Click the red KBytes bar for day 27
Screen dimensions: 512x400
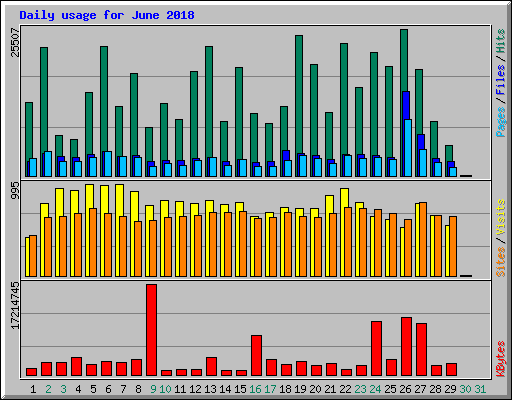pyautogui.click(x=421, y=350)
